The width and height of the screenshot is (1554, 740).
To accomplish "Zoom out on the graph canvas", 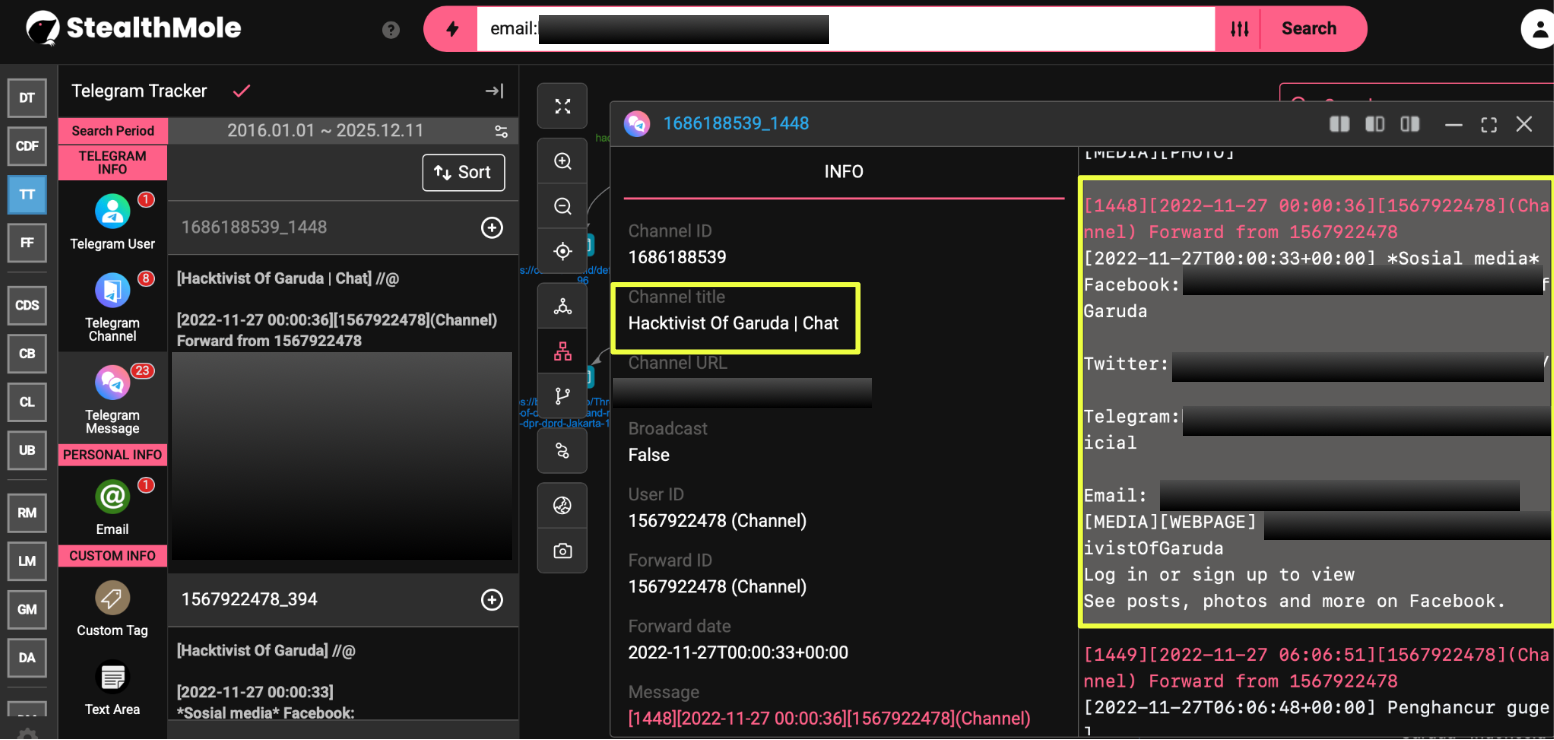I will [x=563, y=206].
